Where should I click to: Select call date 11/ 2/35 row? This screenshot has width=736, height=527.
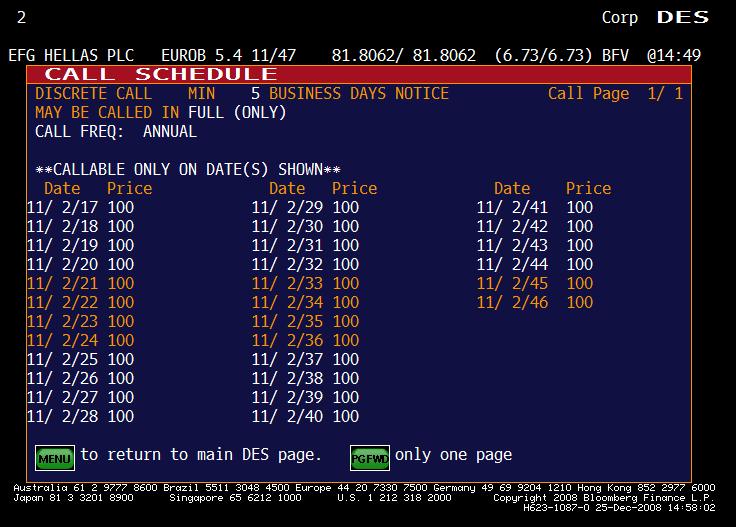[x=306, y=321]
